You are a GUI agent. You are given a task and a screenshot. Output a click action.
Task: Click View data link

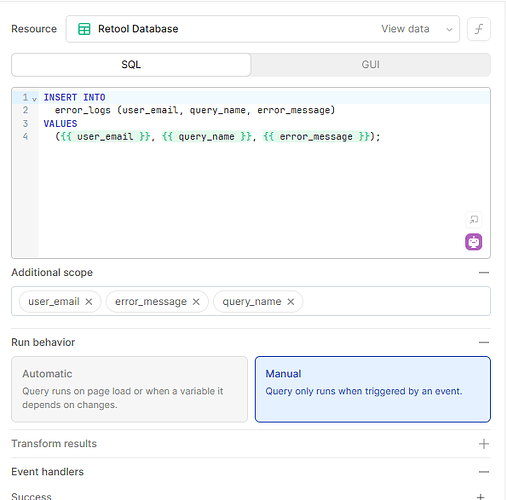coord(405,29)
